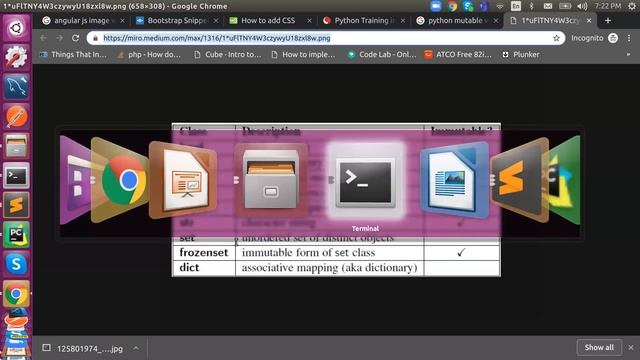Open the mail indicator in the top panel

548,6
